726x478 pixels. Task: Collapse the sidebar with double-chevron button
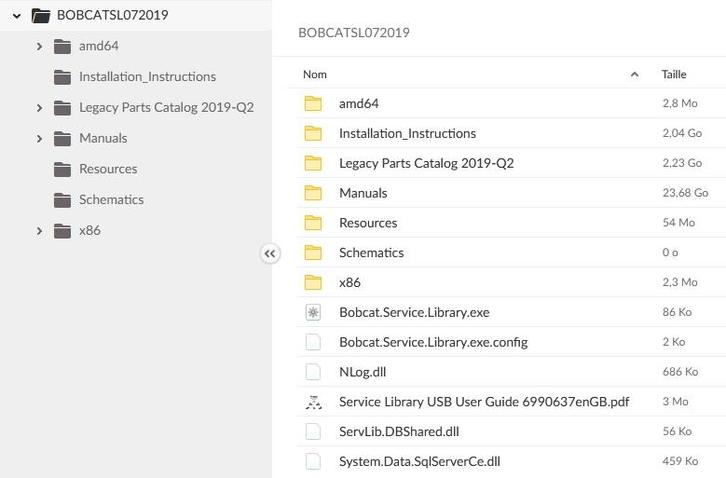click(270, 253)
